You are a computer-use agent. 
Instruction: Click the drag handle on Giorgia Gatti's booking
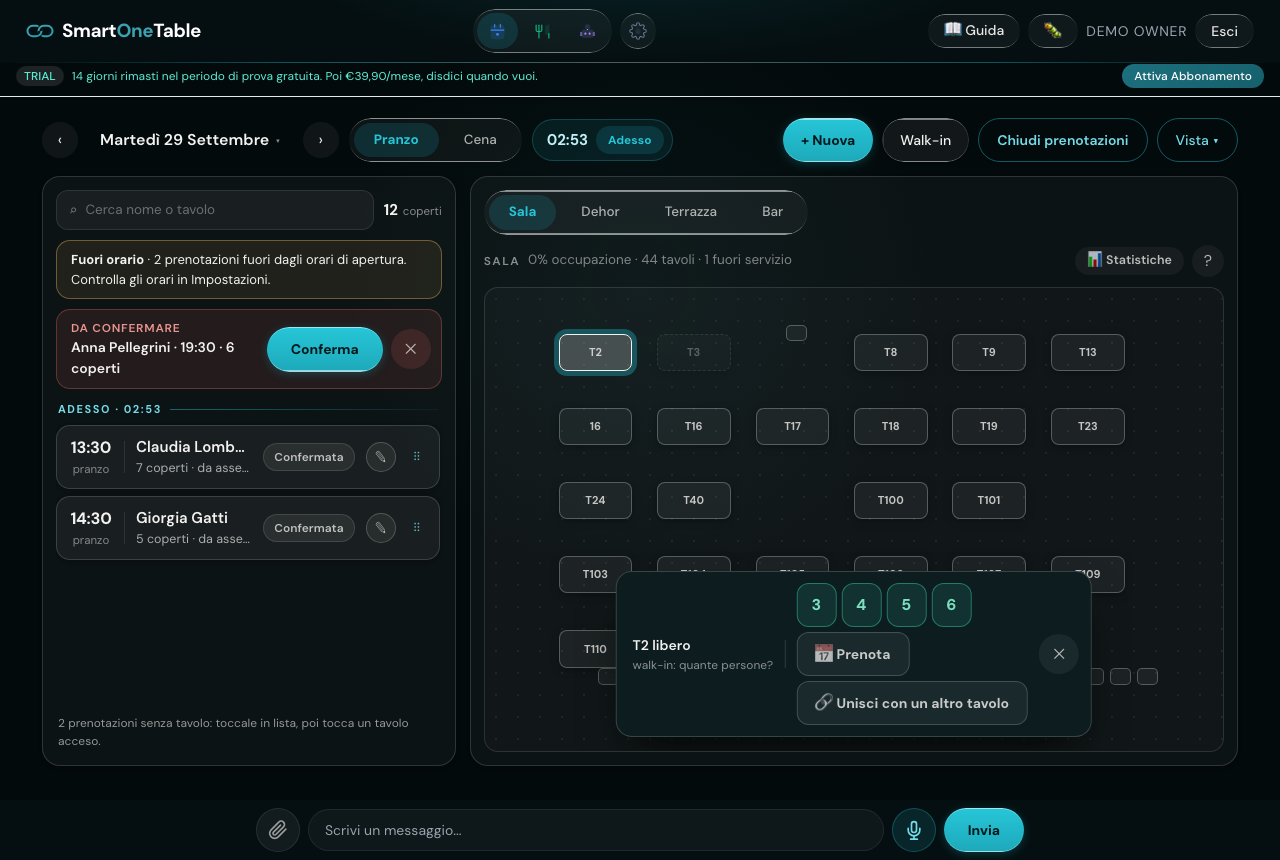coord(417,528)
